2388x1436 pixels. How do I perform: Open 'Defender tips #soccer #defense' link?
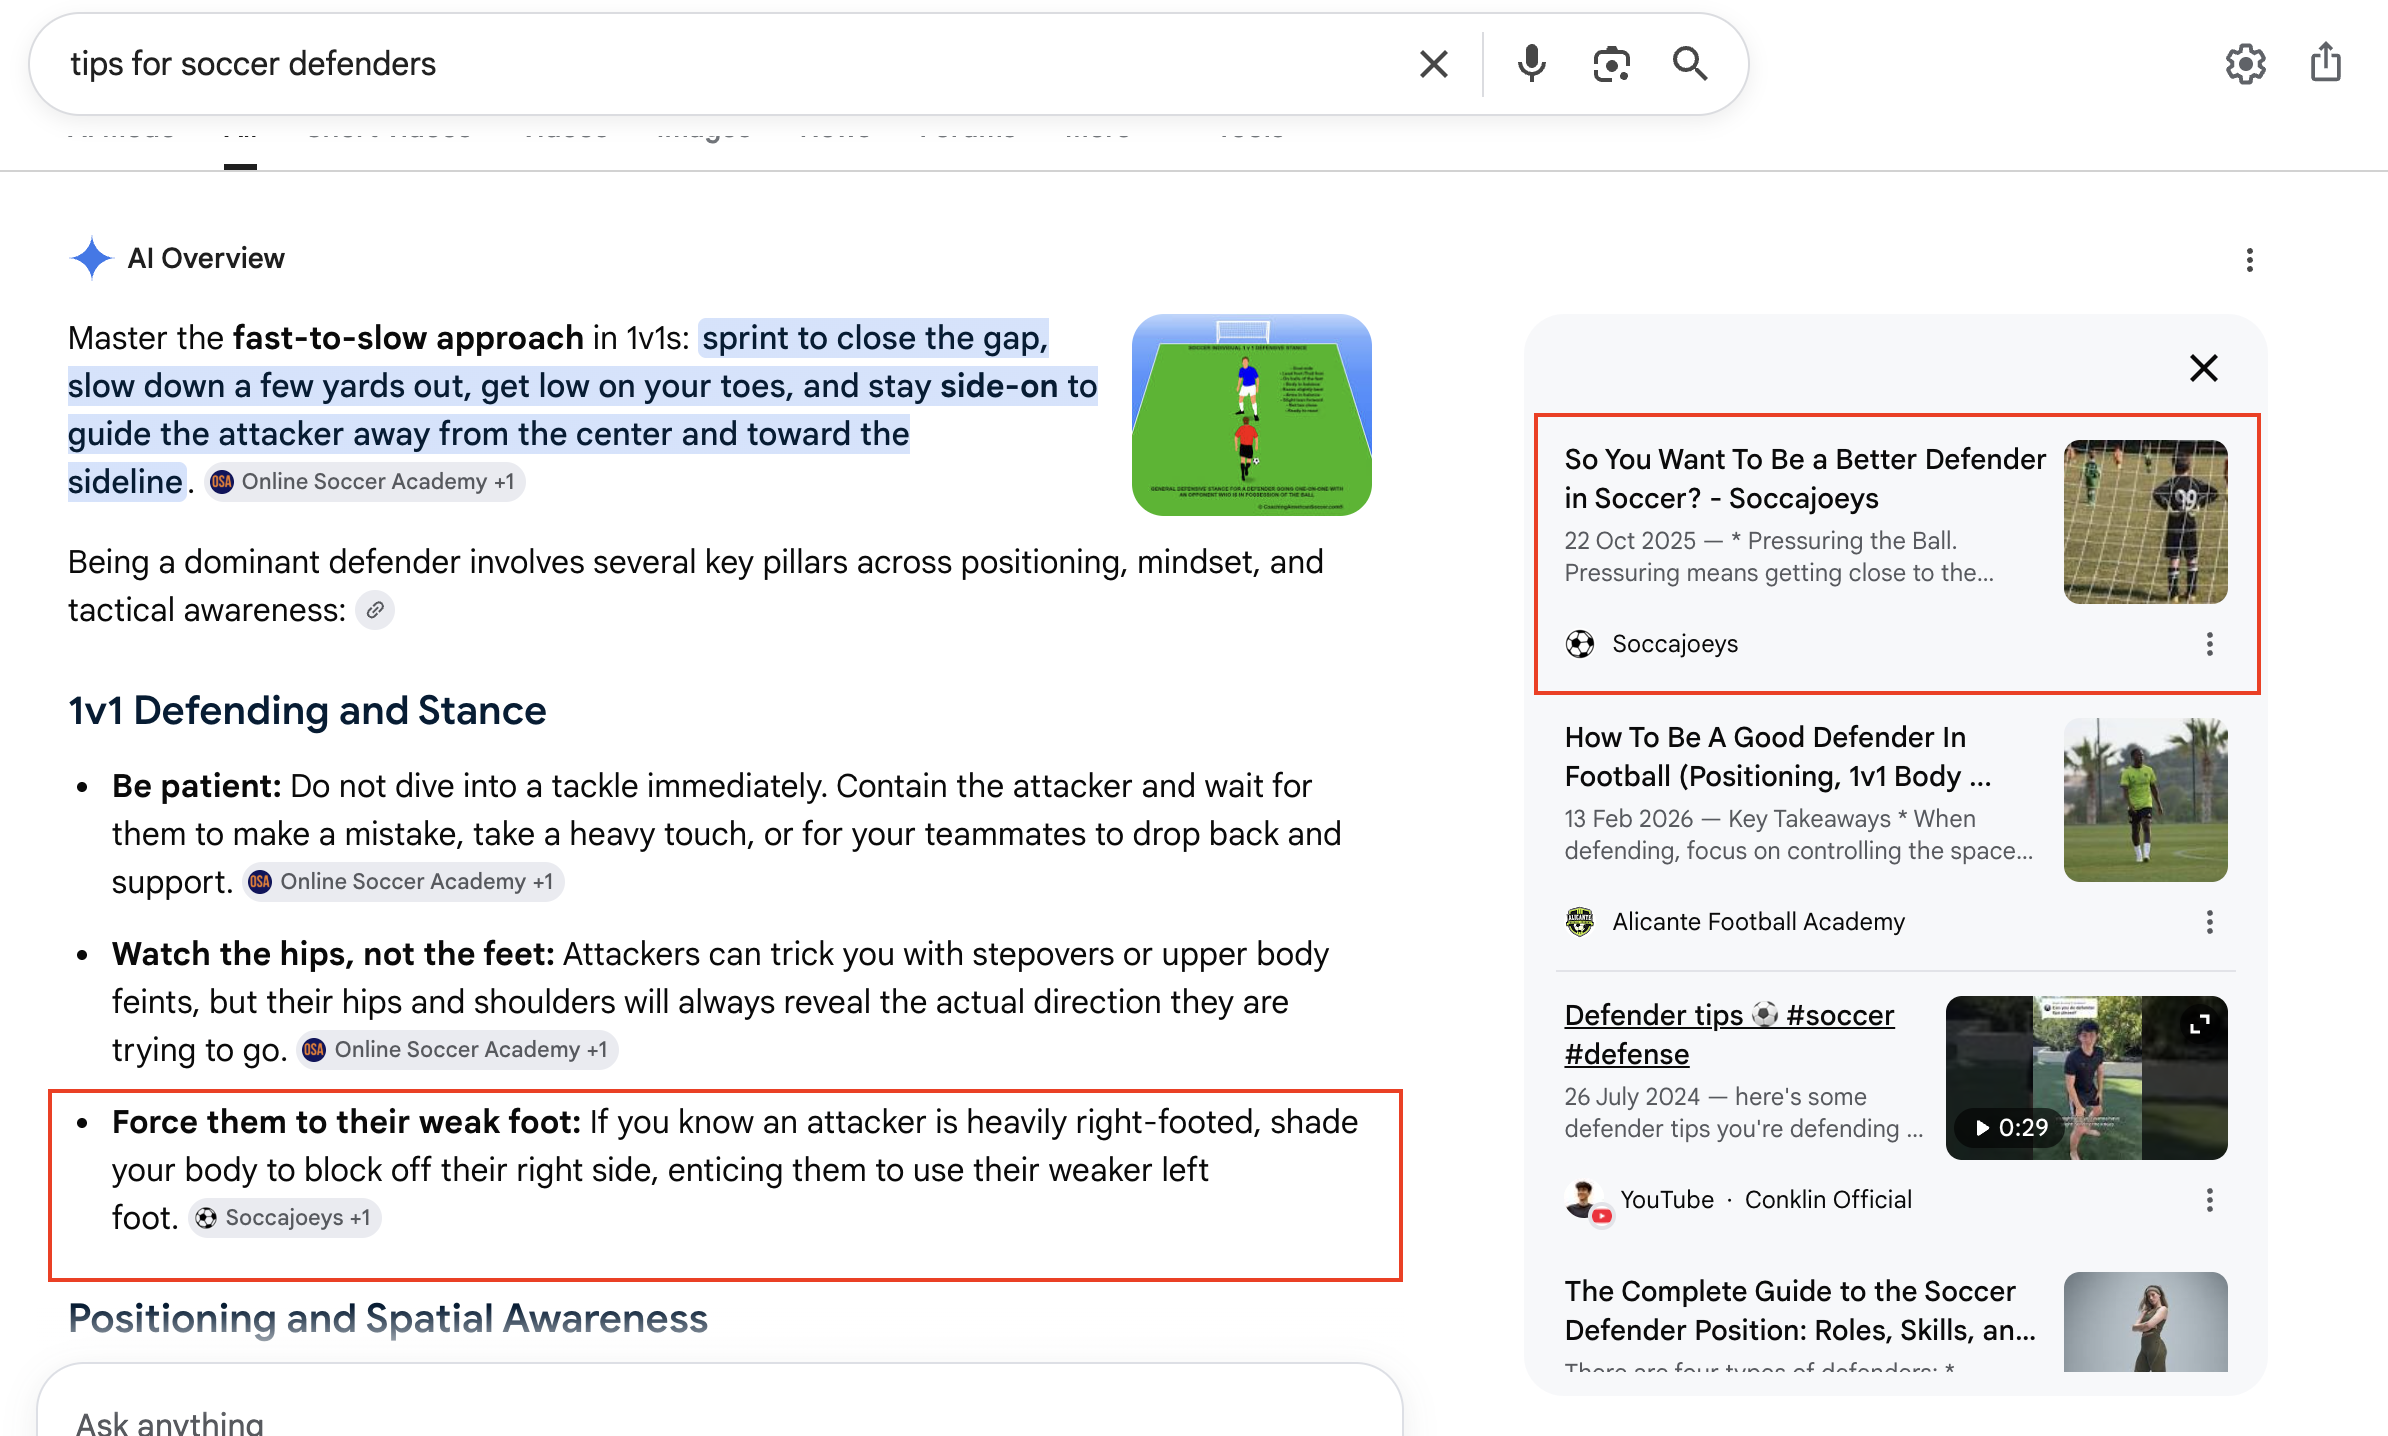(1729, 1035)
